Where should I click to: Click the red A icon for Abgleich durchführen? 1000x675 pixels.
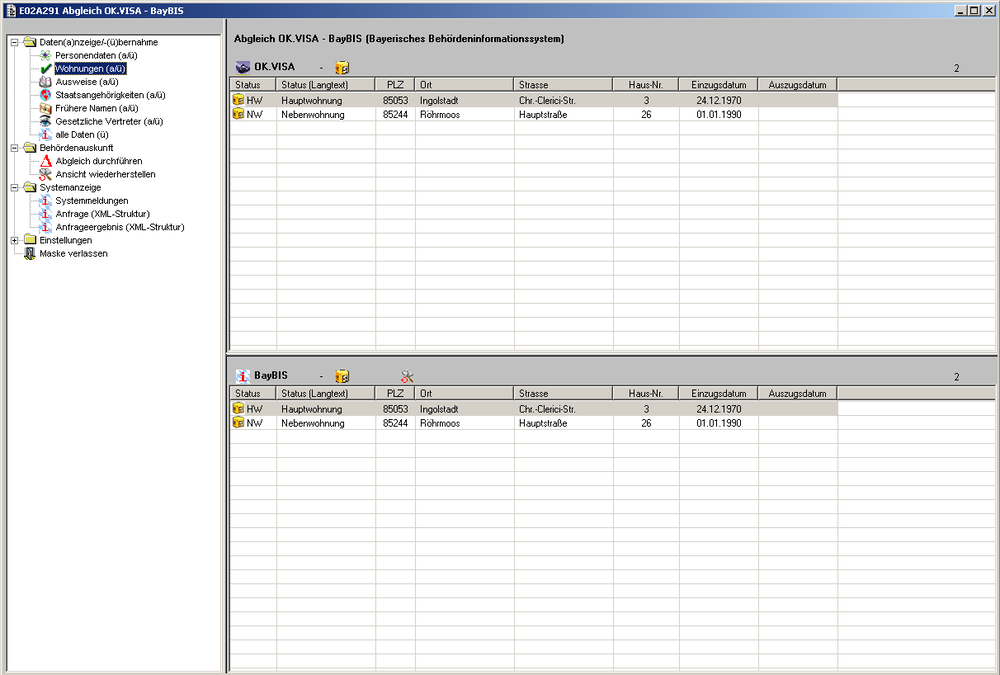pyautogui.click(x=46, y=161)
